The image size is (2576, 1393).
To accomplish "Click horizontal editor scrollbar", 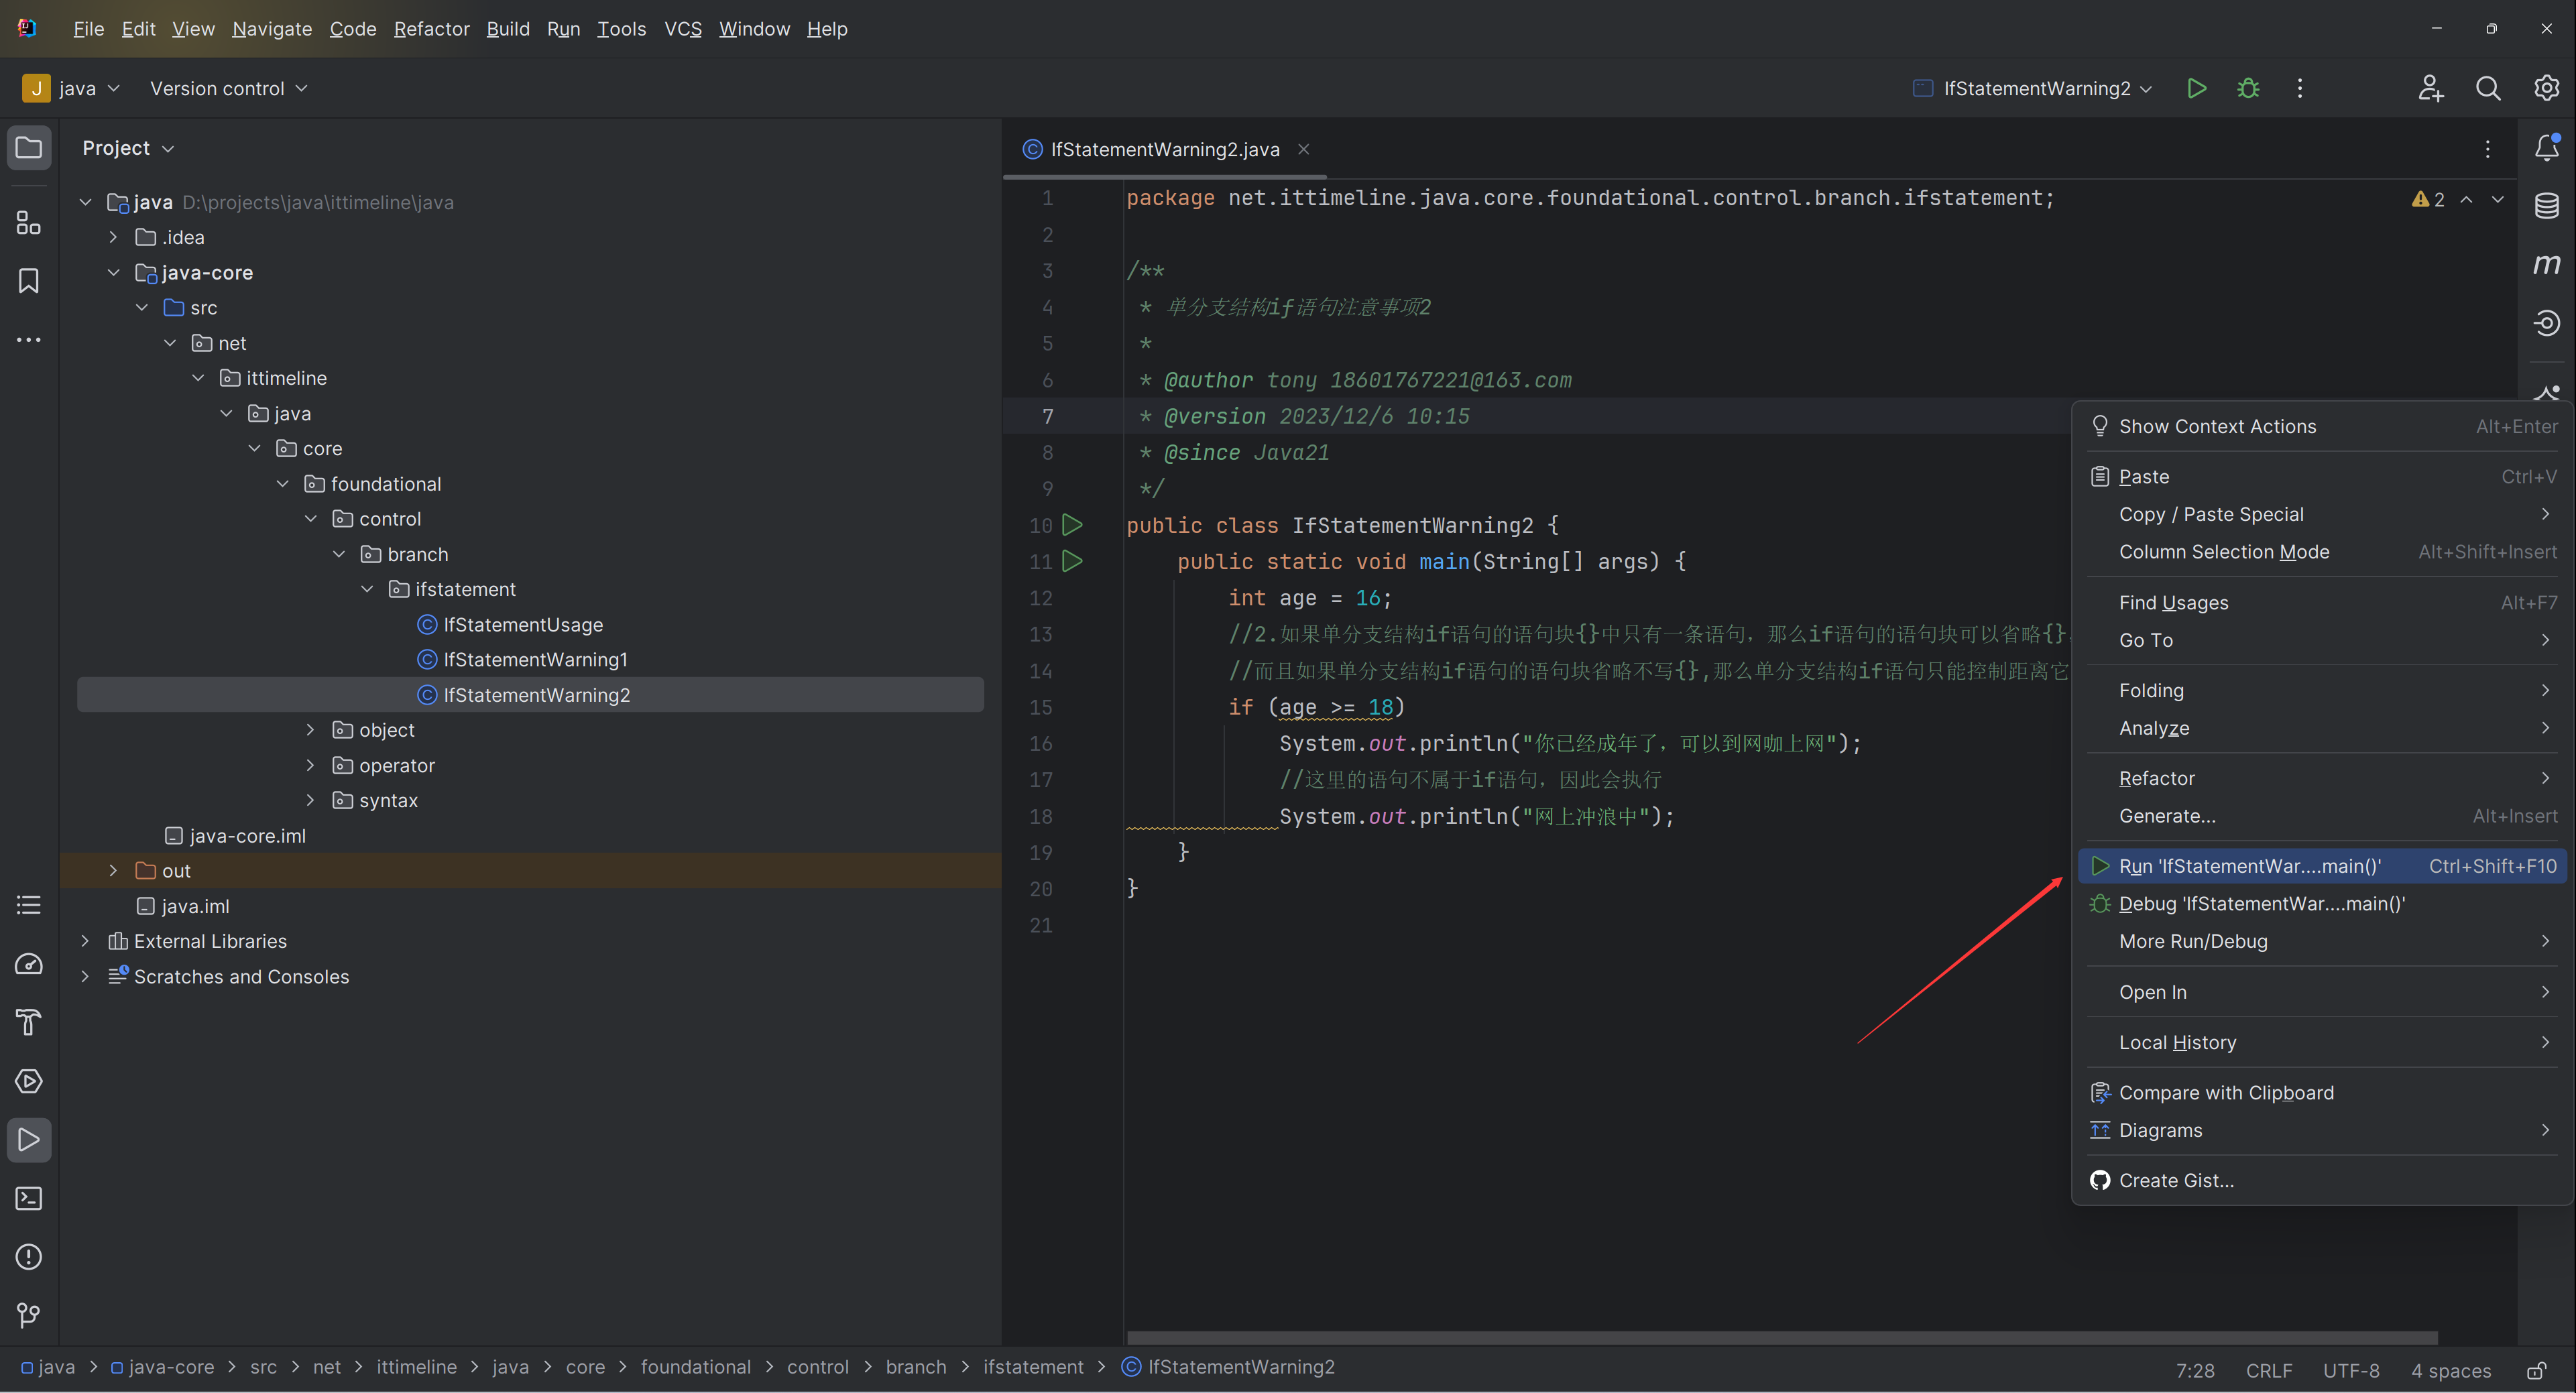I will [1782, 1337].
